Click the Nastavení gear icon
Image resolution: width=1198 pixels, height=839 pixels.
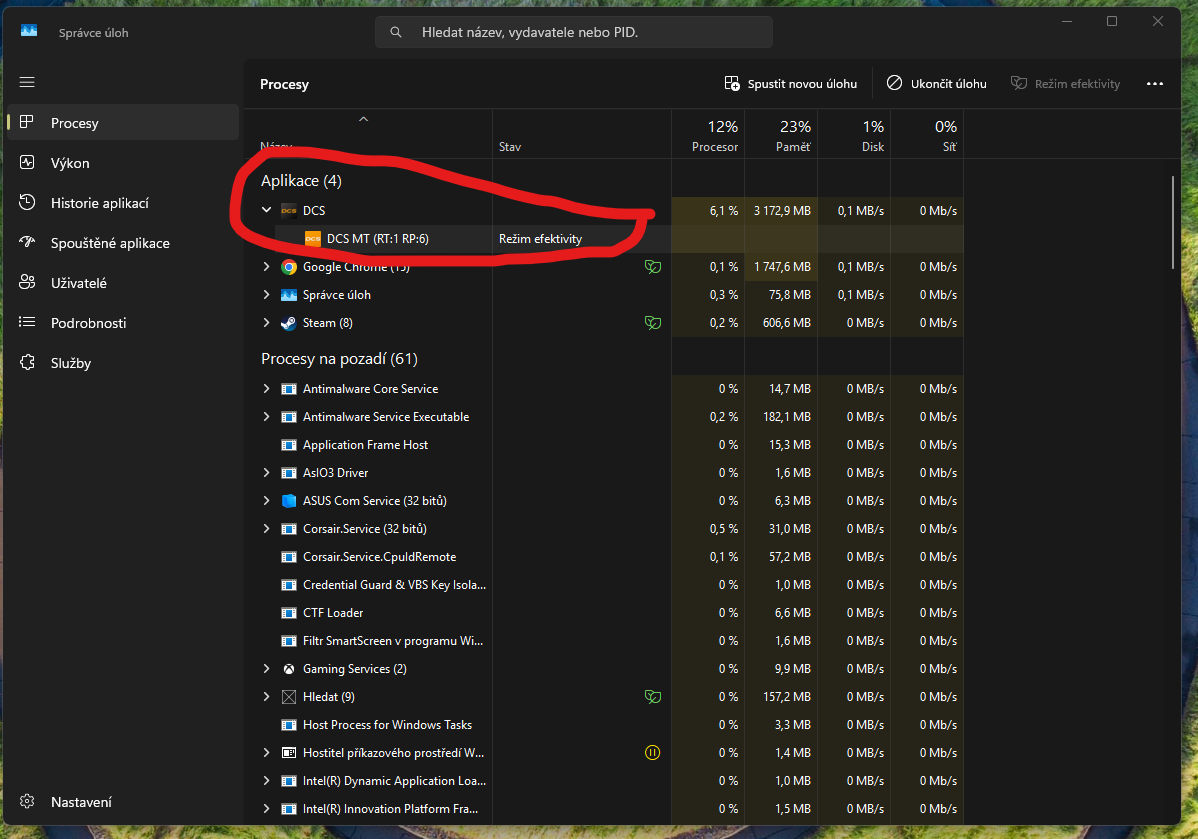click(x=27, y=802)
